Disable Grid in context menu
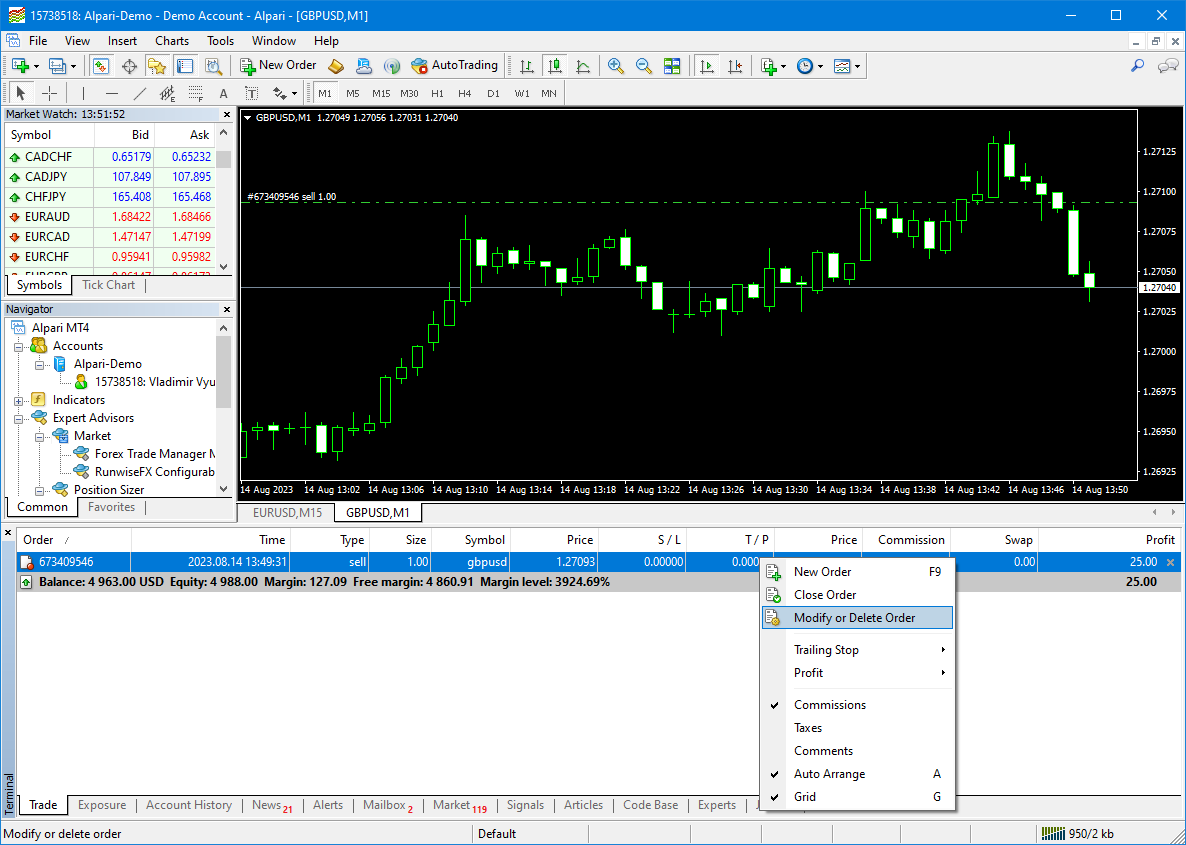The image size is (1186, 845). (805, 797)
